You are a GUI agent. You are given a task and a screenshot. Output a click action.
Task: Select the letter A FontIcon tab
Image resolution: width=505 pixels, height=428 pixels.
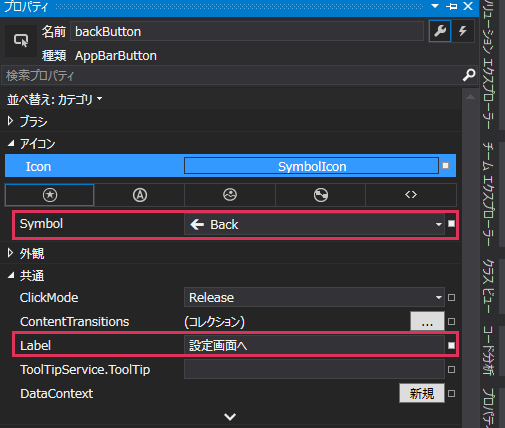tap(140, 195)
